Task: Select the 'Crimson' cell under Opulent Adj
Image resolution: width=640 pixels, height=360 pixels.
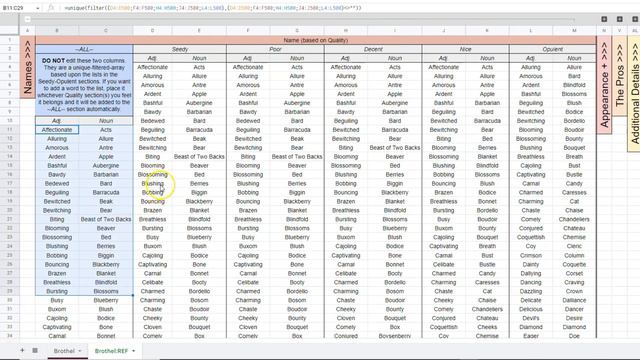Action: point(531,256)
